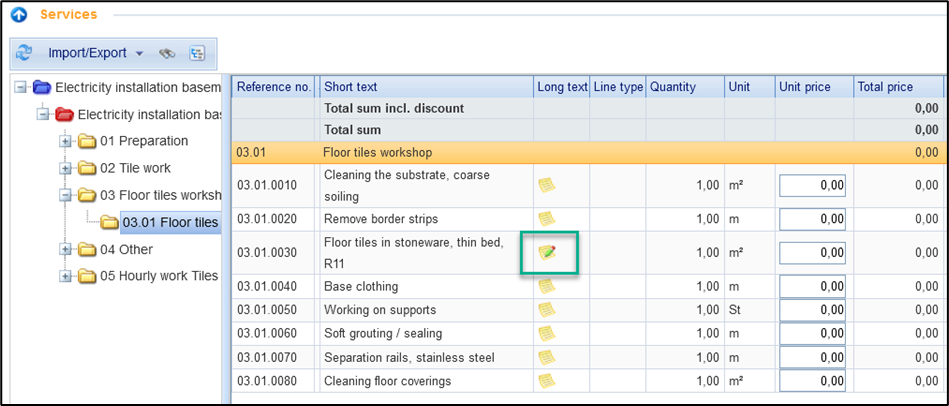The height and width of the screenshot is (406, 949).
Task: Open long text note for Cleaning the substrate
Action: coord(547,184)
